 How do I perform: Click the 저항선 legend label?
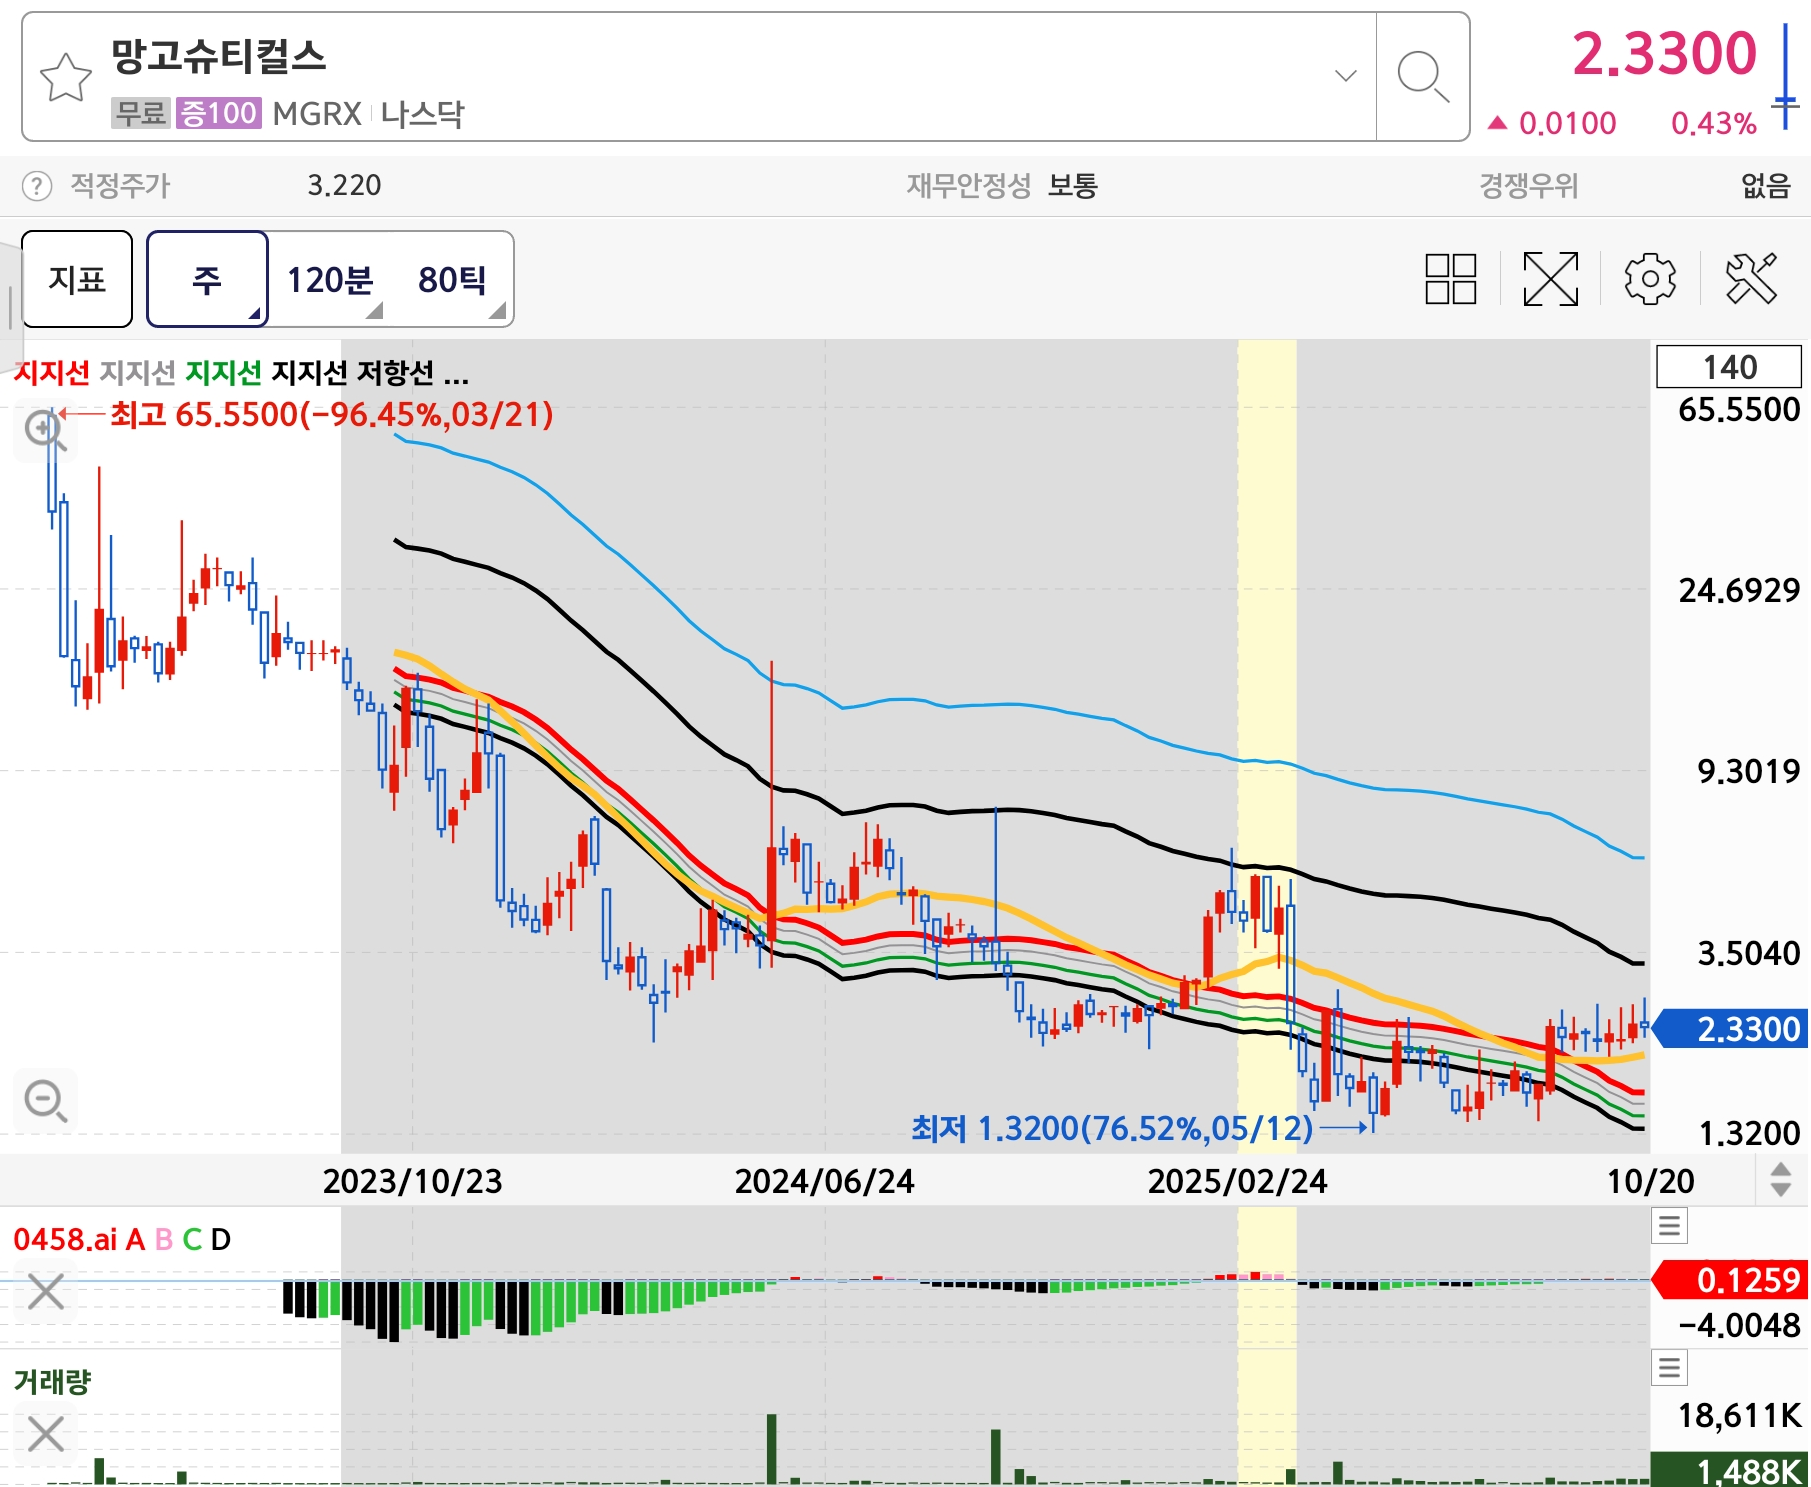pos(396,373)
